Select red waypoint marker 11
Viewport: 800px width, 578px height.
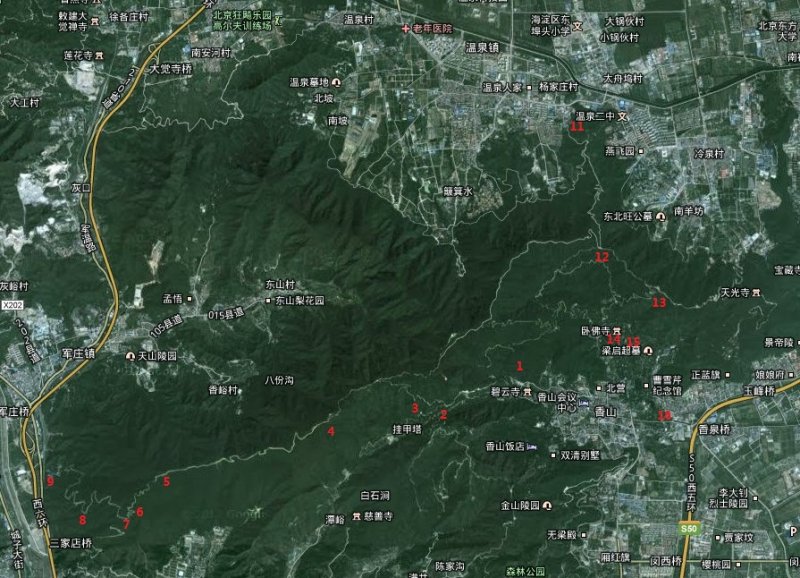[x=577, y=126]
